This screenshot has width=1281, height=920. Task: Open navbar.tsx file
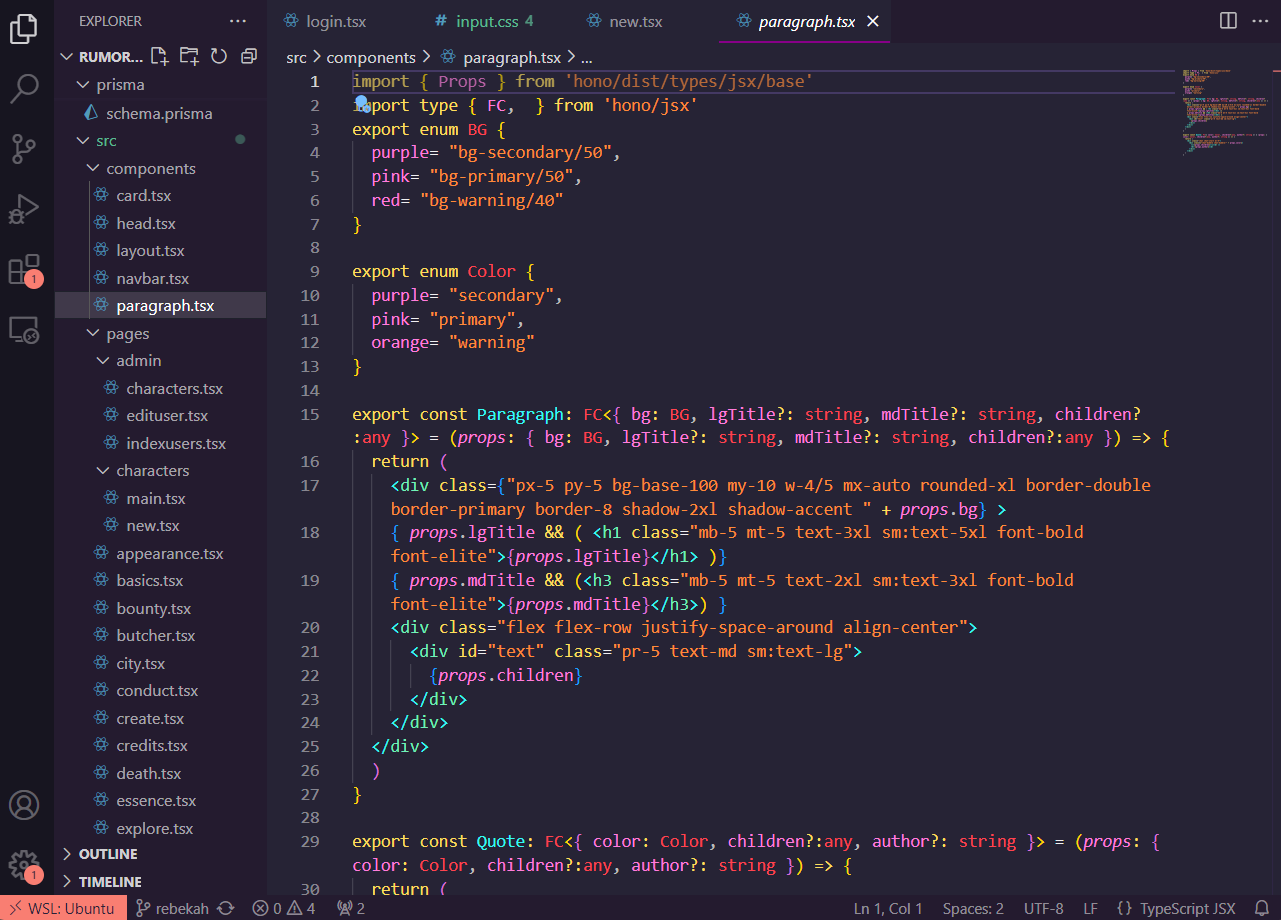coord(152,278)
